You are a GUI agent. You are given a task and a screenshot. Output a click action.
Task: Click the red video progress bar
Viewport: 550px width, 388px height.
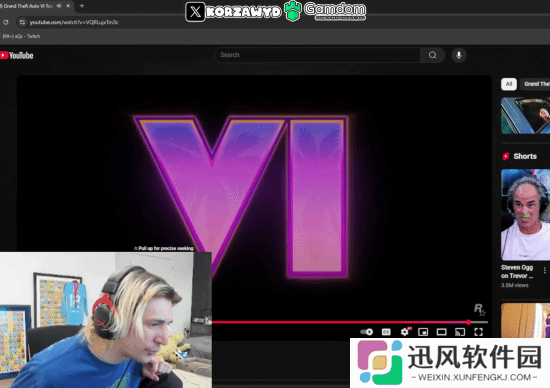(340, 322)
